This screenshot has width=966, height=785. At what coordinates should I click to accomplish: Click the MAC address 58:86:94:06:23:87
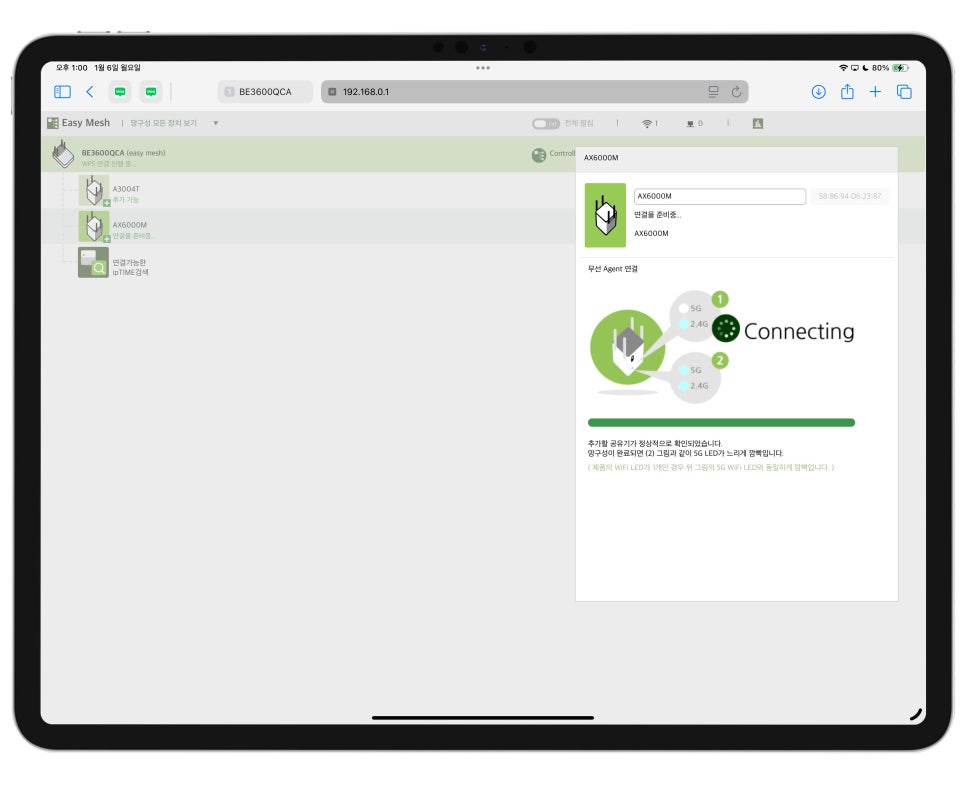point(850,196)
